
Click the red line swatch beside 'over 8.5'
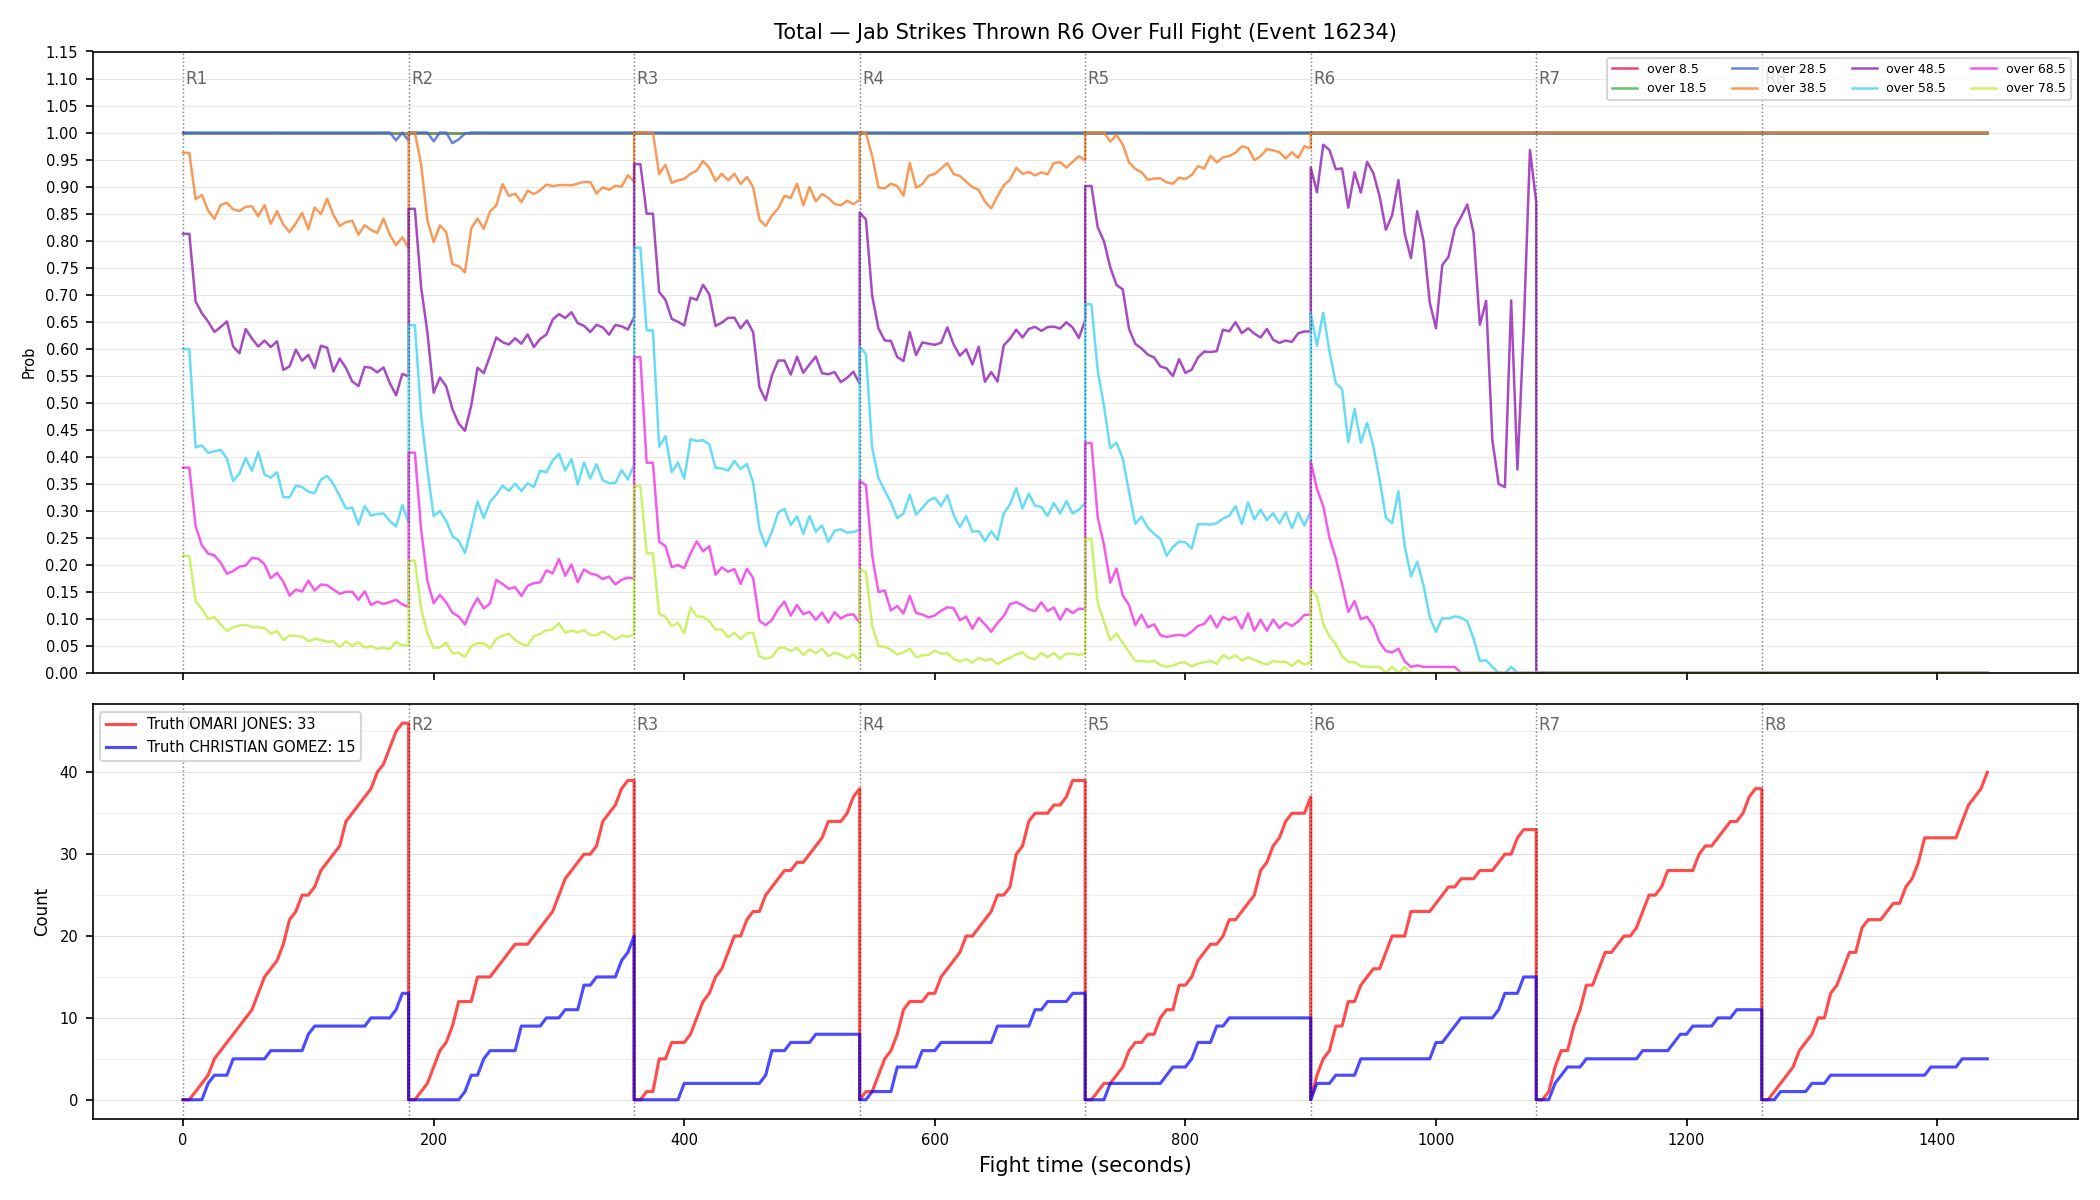(x=1625, y=69)
